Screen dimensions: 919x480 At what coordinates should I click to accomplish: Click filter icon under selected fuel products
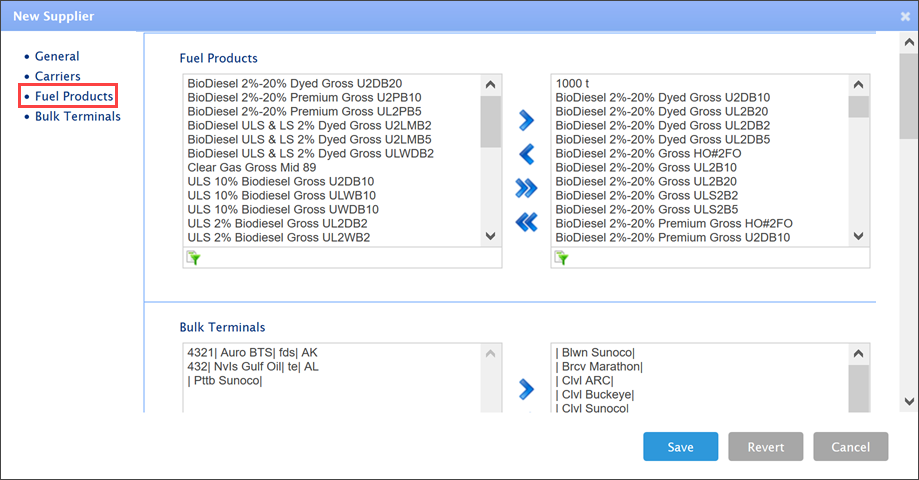click(561, 258)
